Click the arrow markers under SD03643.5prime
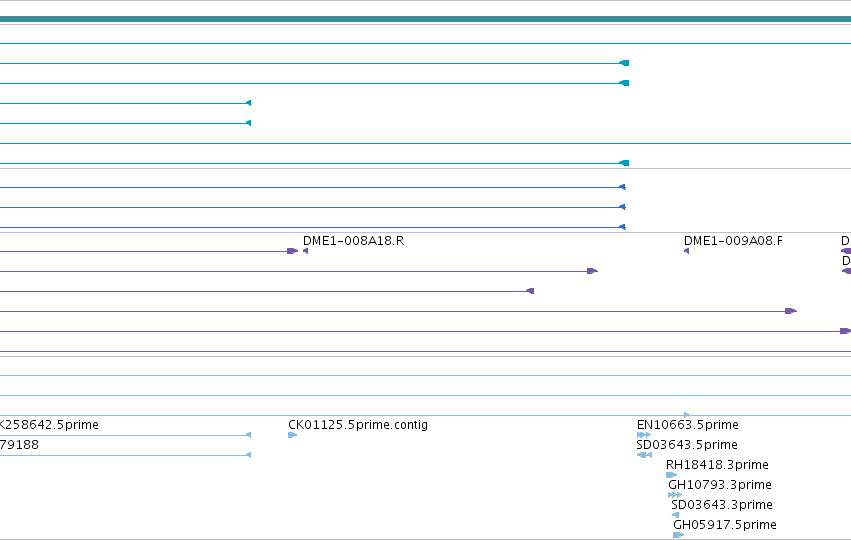This screenshot has height=540, width=851. coord(644,455)
